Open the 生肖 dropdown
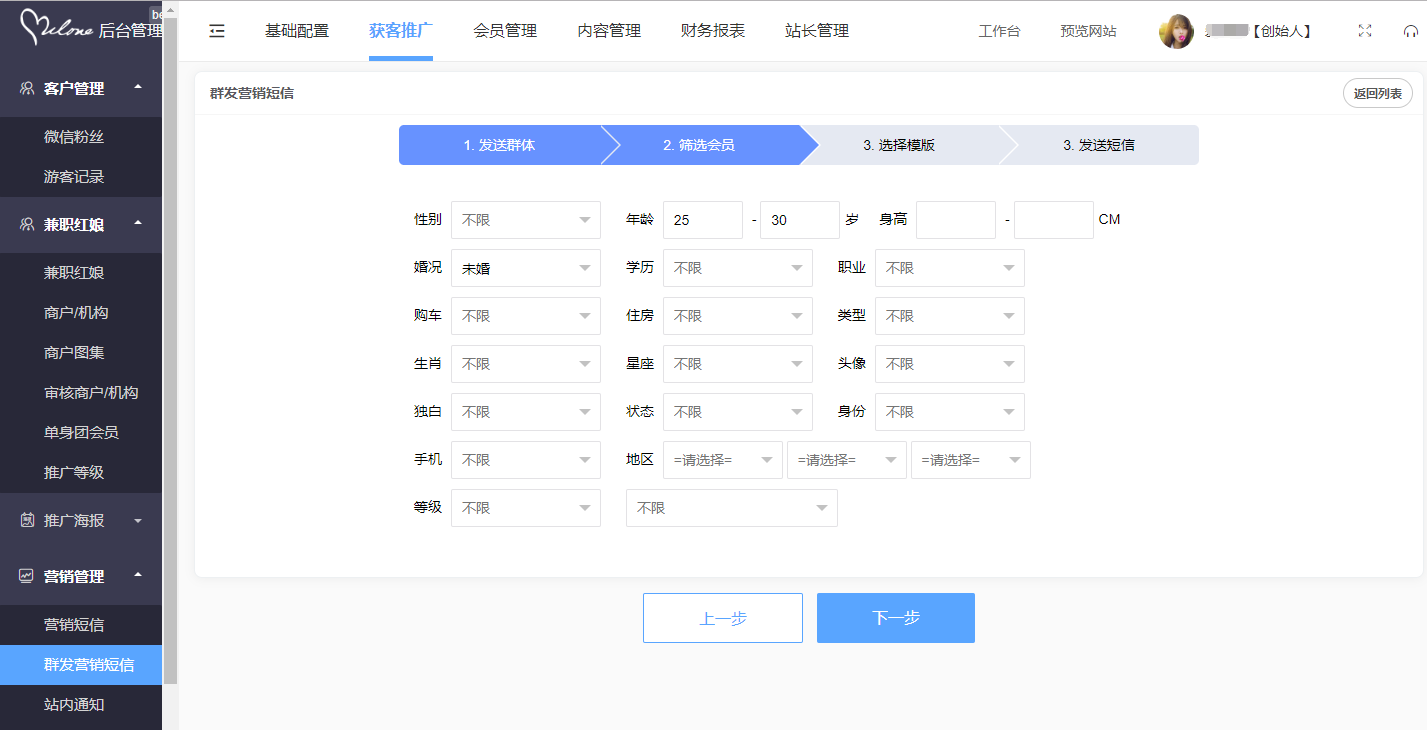 [x=526, y=364]
